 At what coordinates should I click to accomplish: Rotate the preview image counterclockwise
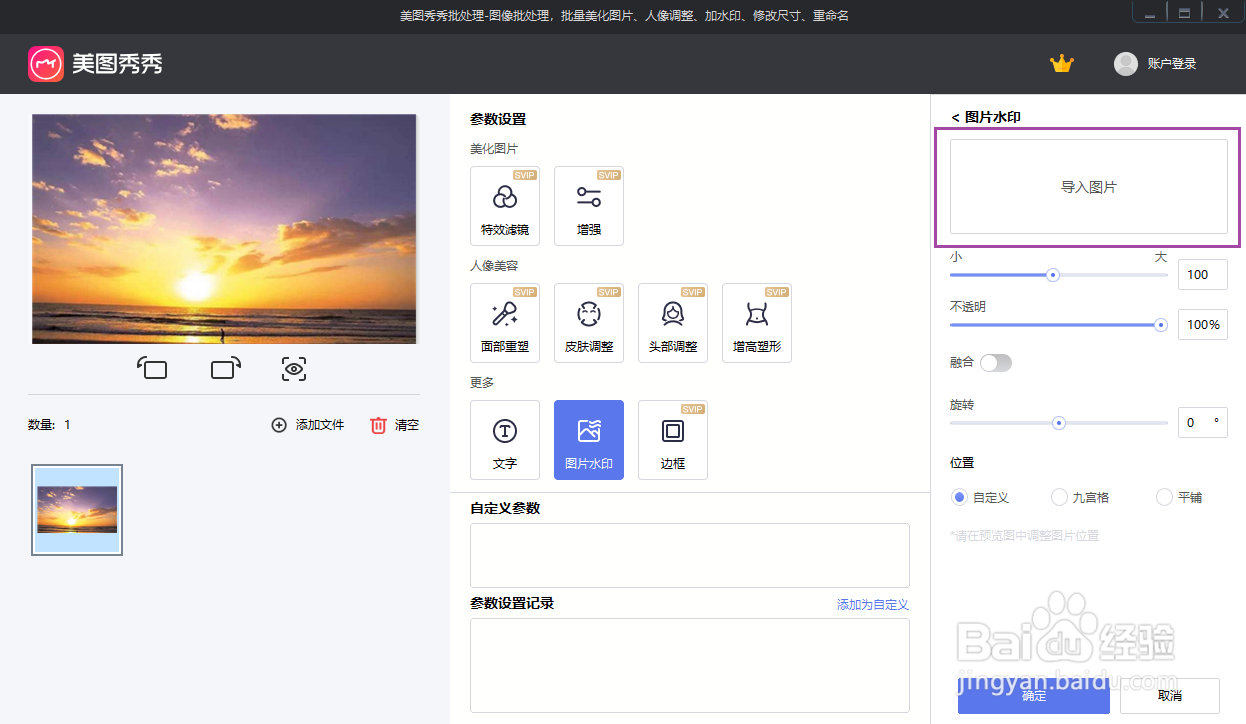(x=152, y=369)
